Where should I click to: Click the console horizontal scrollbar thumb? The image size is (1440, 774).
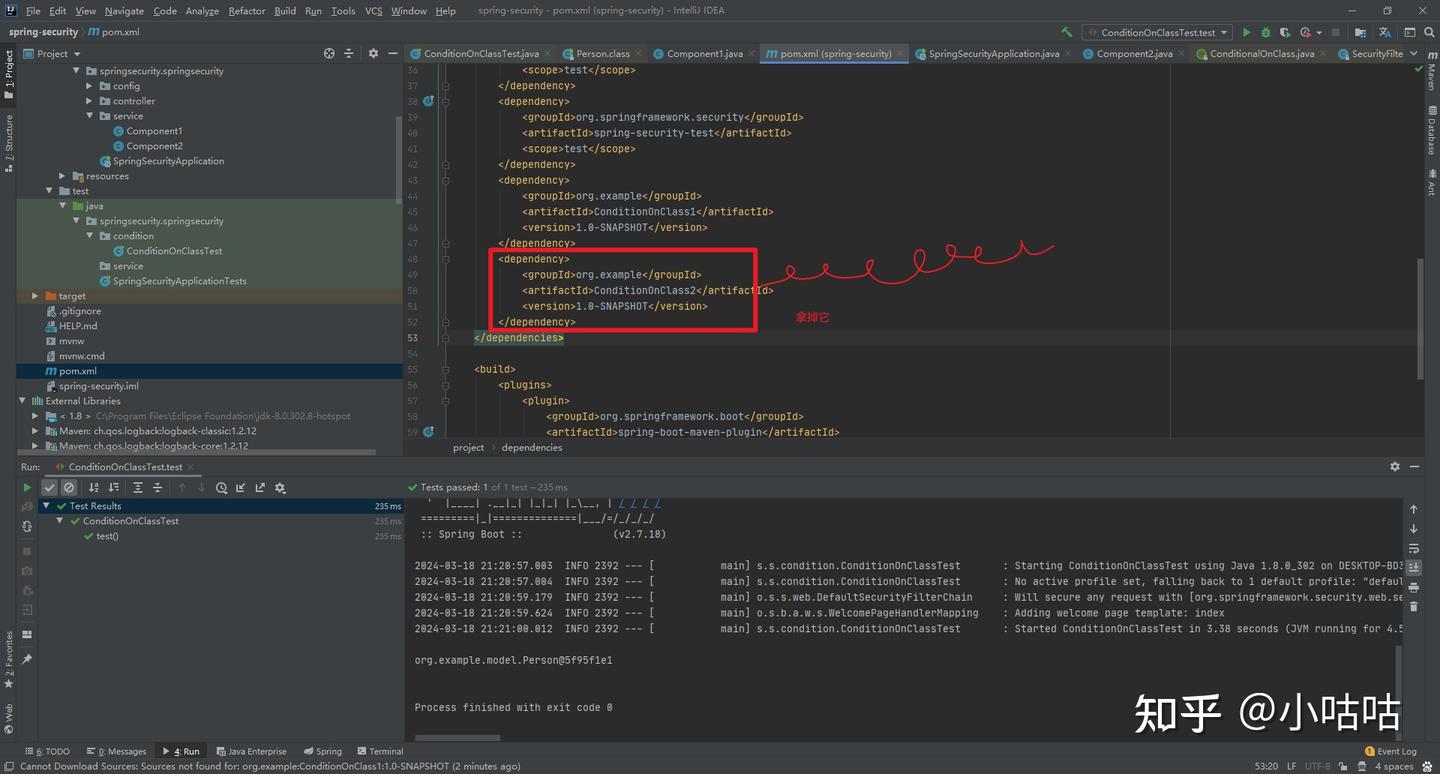pos(457,738)
